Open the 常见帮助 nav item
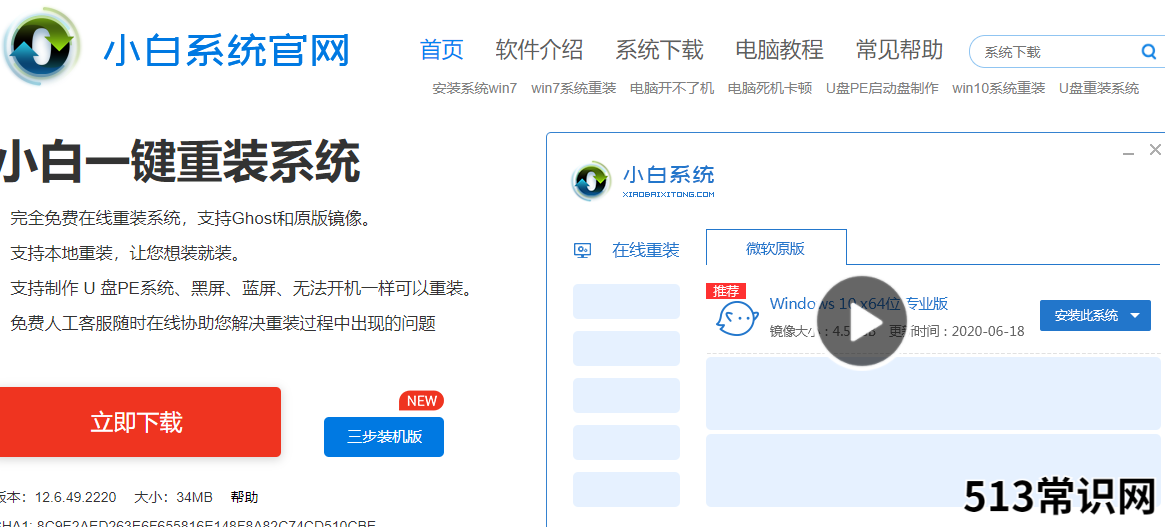This screenshot has height=527, width=1165. [899, 51]
